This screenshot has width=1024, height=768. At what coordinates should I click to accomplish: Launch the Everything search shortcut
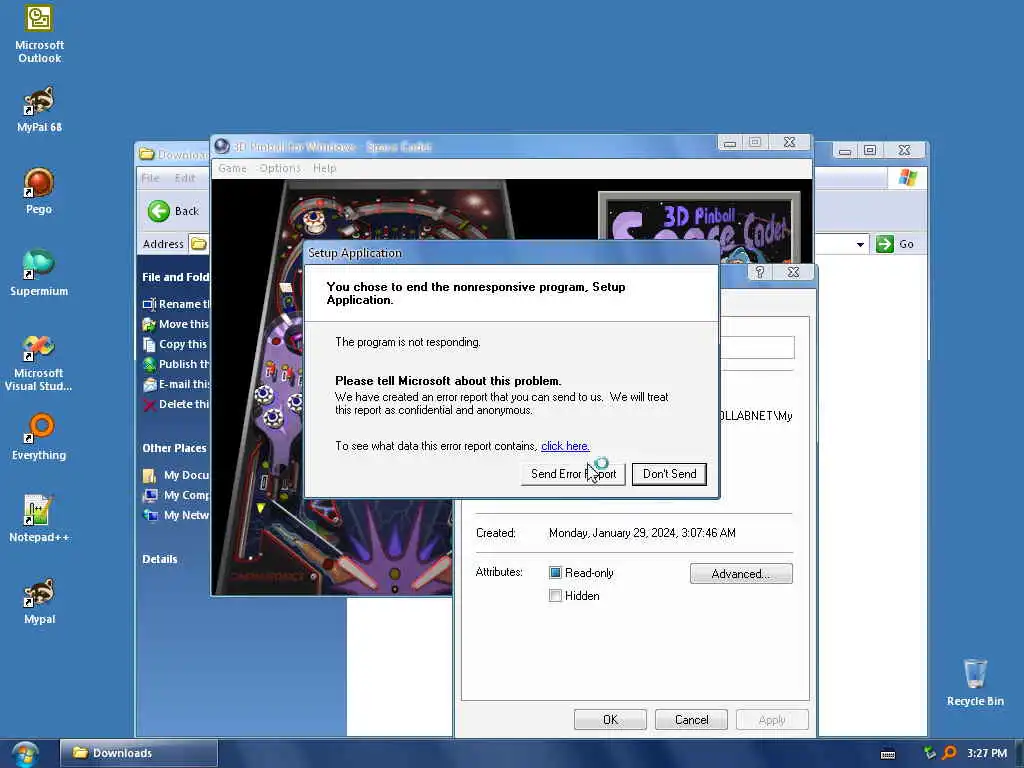[39, 437]
